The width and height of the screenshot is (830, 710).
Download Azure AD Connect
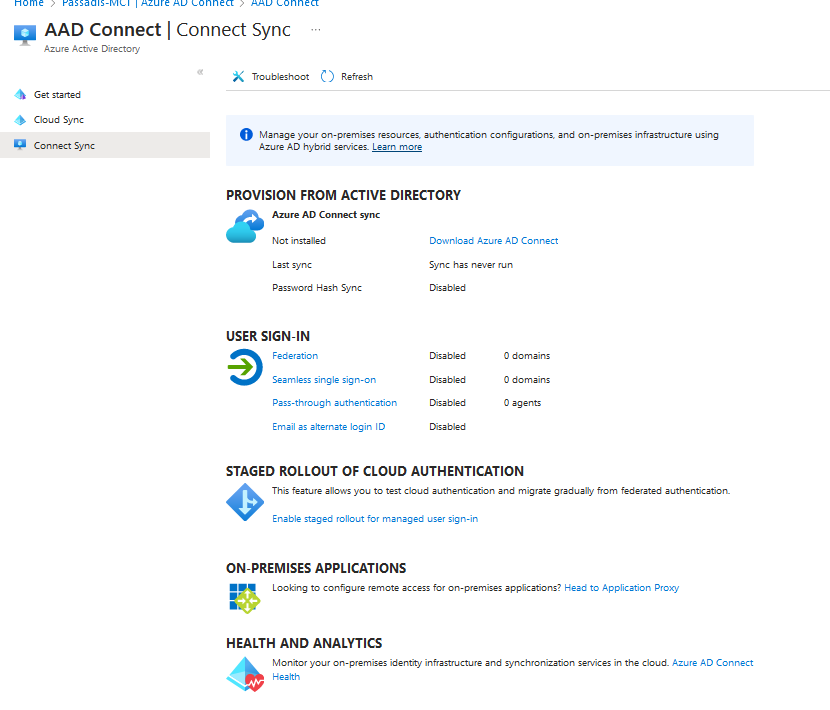click(x=493, y=240)
